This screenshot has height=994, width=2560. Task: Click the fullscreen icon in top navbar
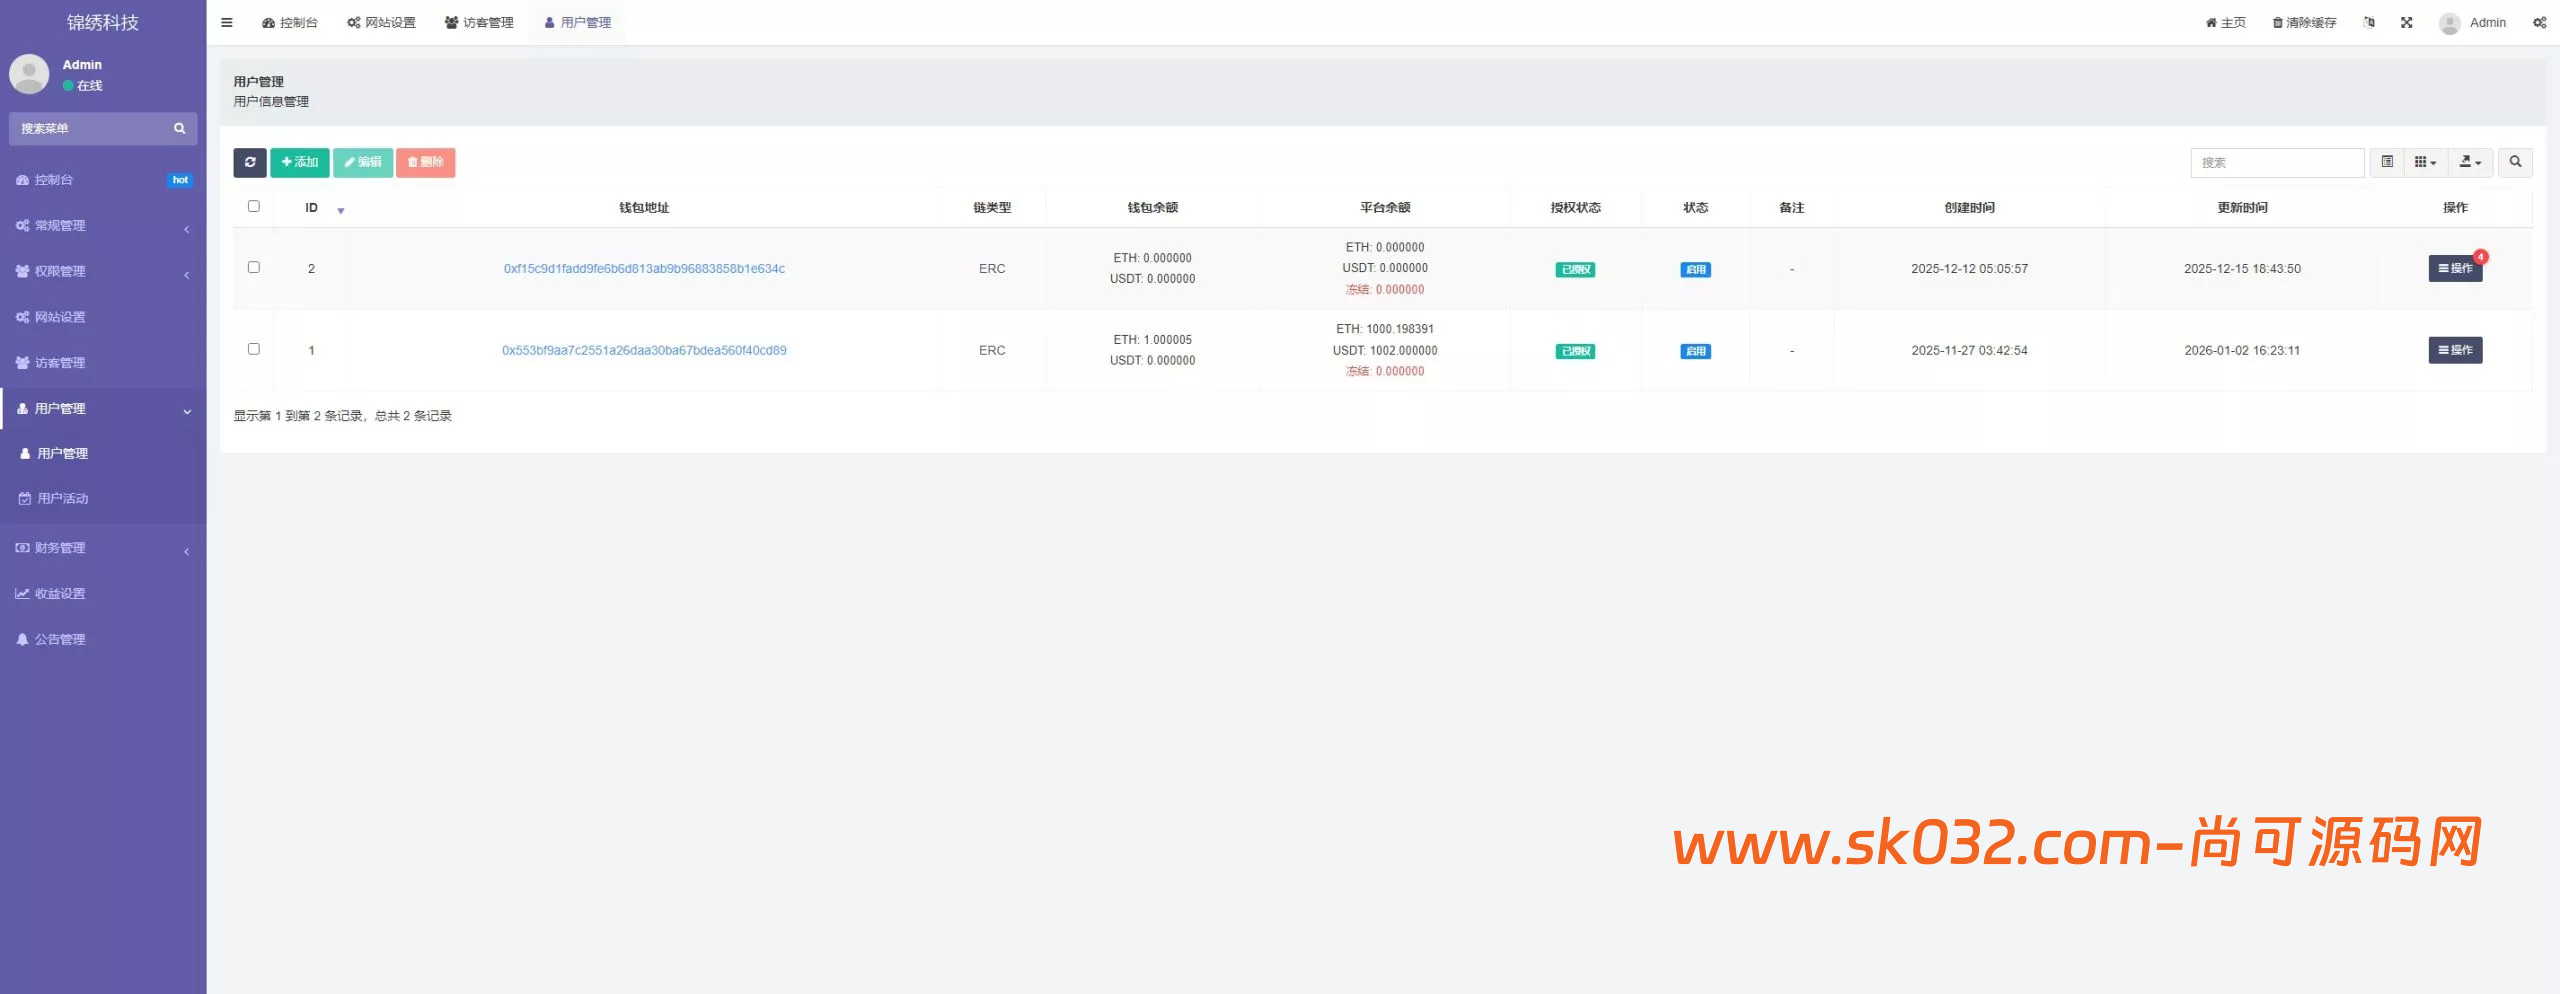[x=2407, y=22]
